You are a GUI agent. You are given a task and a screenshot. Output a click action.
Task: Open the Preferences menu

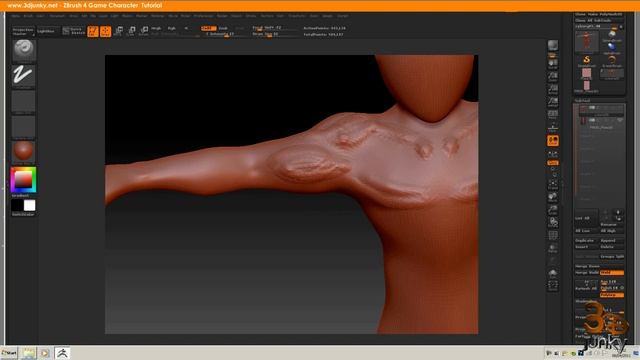coord(203,16)
